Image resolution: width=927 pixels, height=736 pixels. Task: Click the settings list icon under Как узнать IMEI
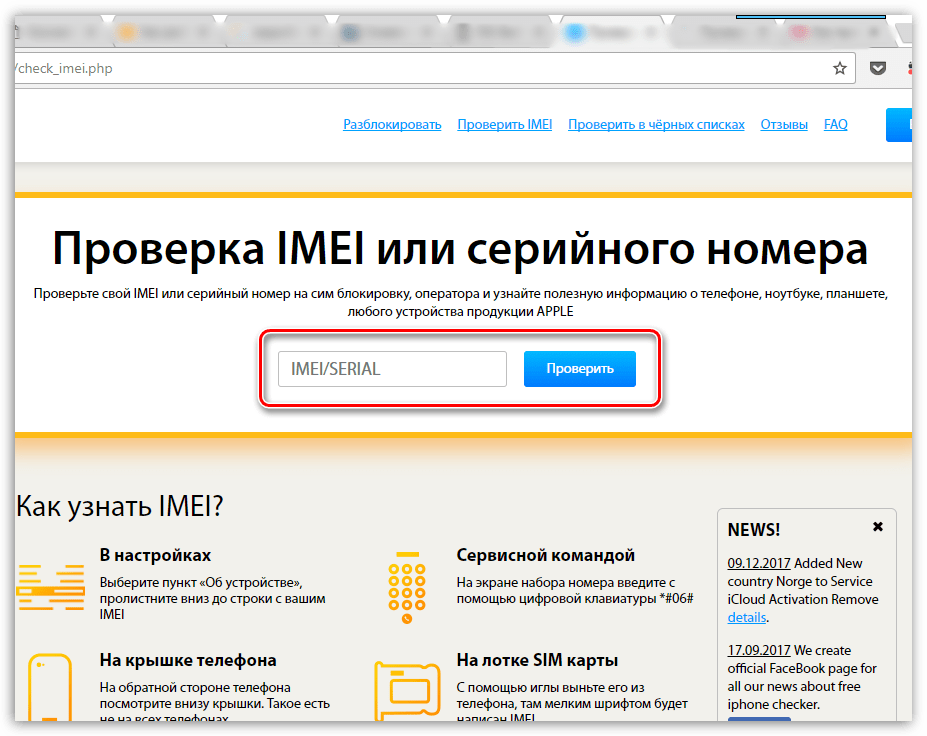(x=50, y=587)
